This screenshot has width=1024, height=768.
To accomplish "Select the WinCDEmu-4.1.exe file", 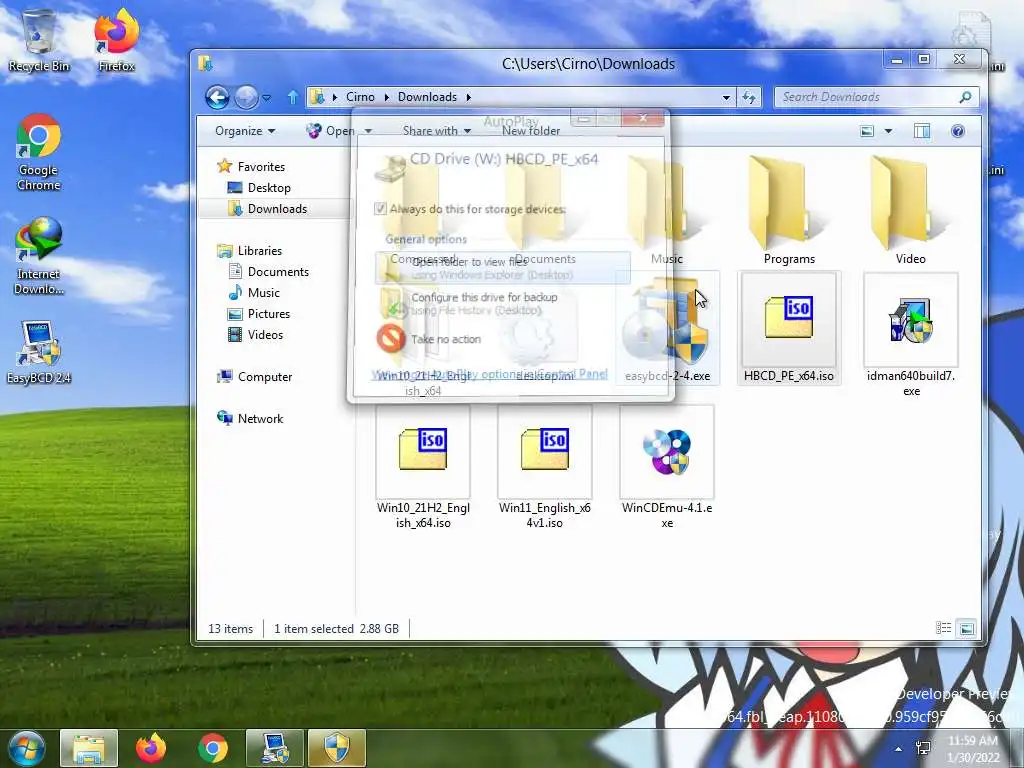I will click(667, 466).
